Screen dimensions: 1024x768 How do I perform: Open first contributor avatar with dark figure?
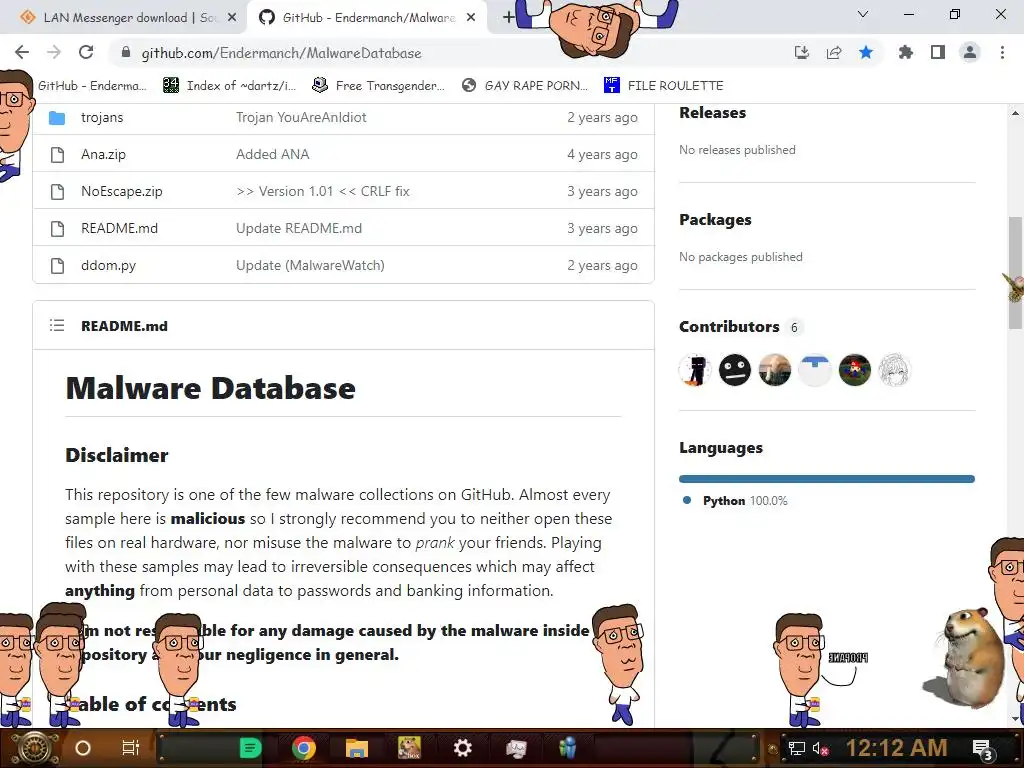pos(695,370)
